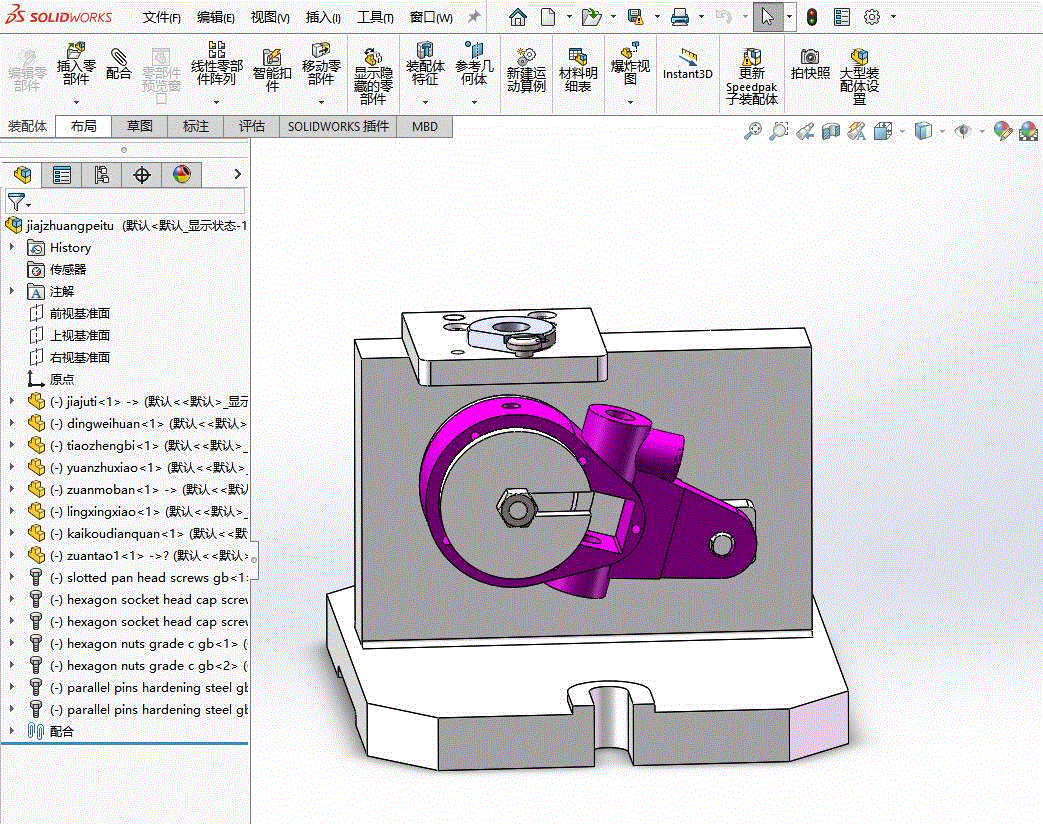Click Edit Appearance color ball icon

1002,131
